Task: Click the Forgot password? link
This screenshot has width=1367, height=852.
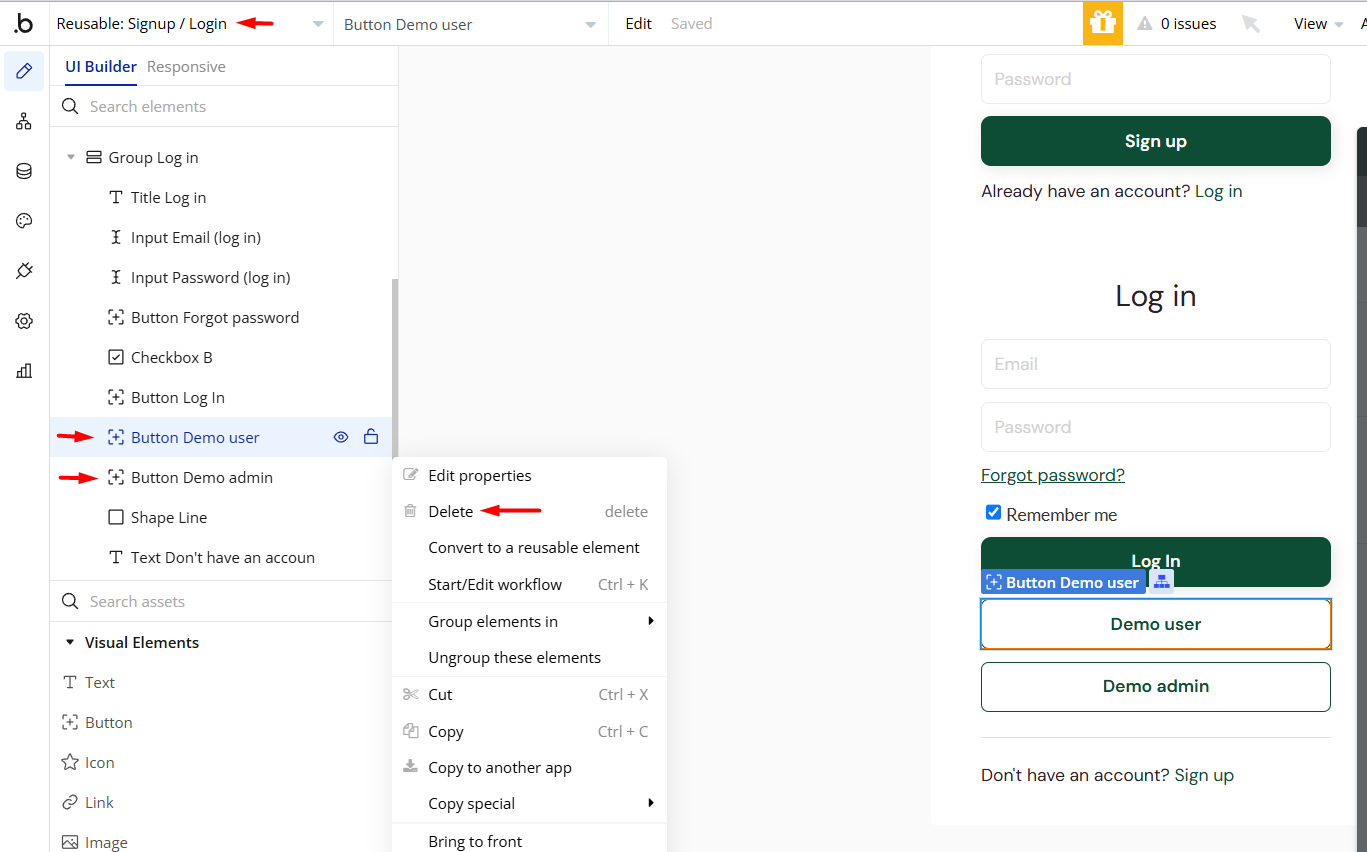Action: tap(1053, 475)
